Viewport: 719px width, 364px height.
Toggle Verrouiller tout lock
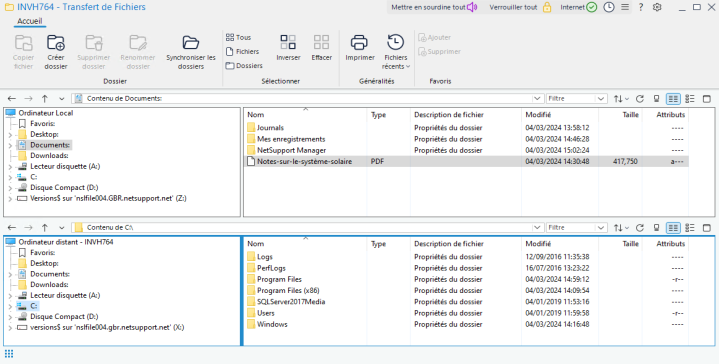(x=520, y=7)
